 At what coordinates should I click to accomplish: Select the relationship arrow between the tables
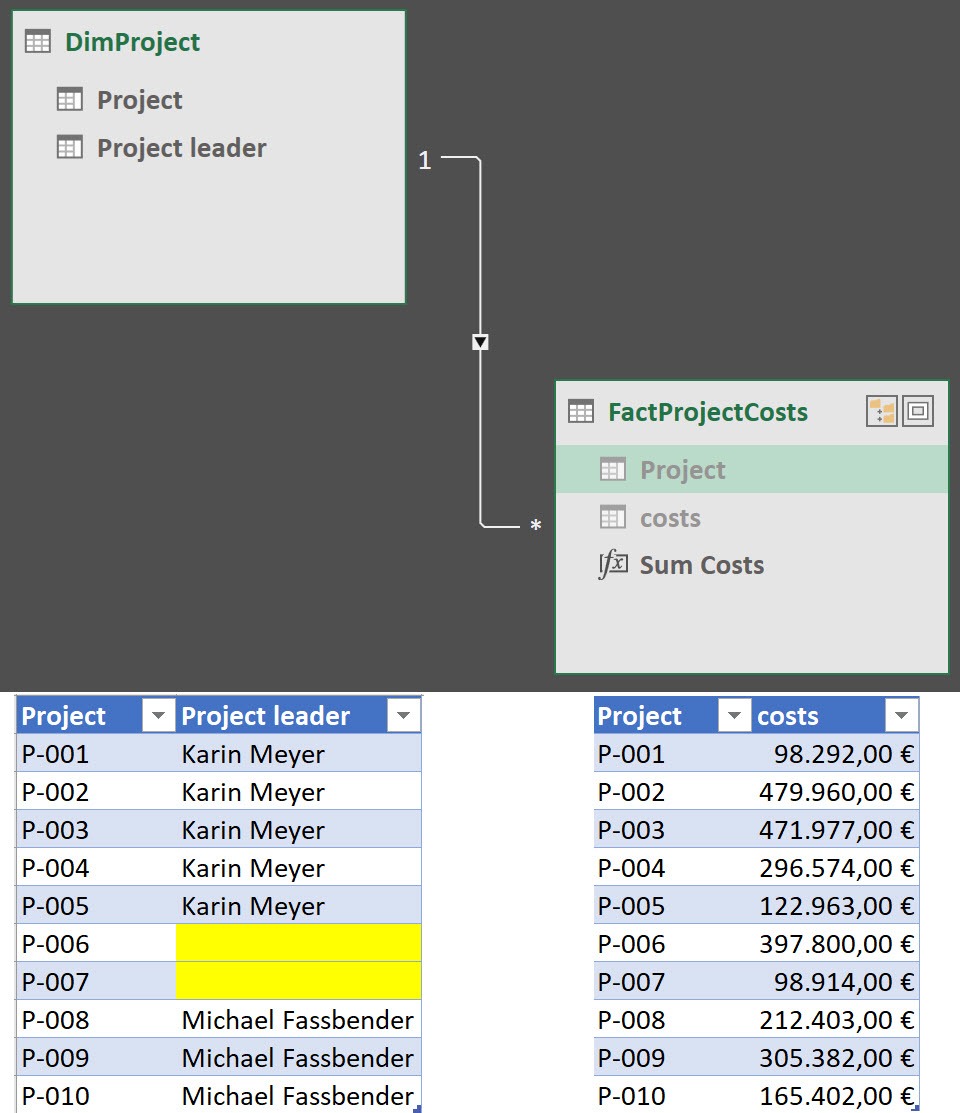pyautogui.click(x=480, y=342)
